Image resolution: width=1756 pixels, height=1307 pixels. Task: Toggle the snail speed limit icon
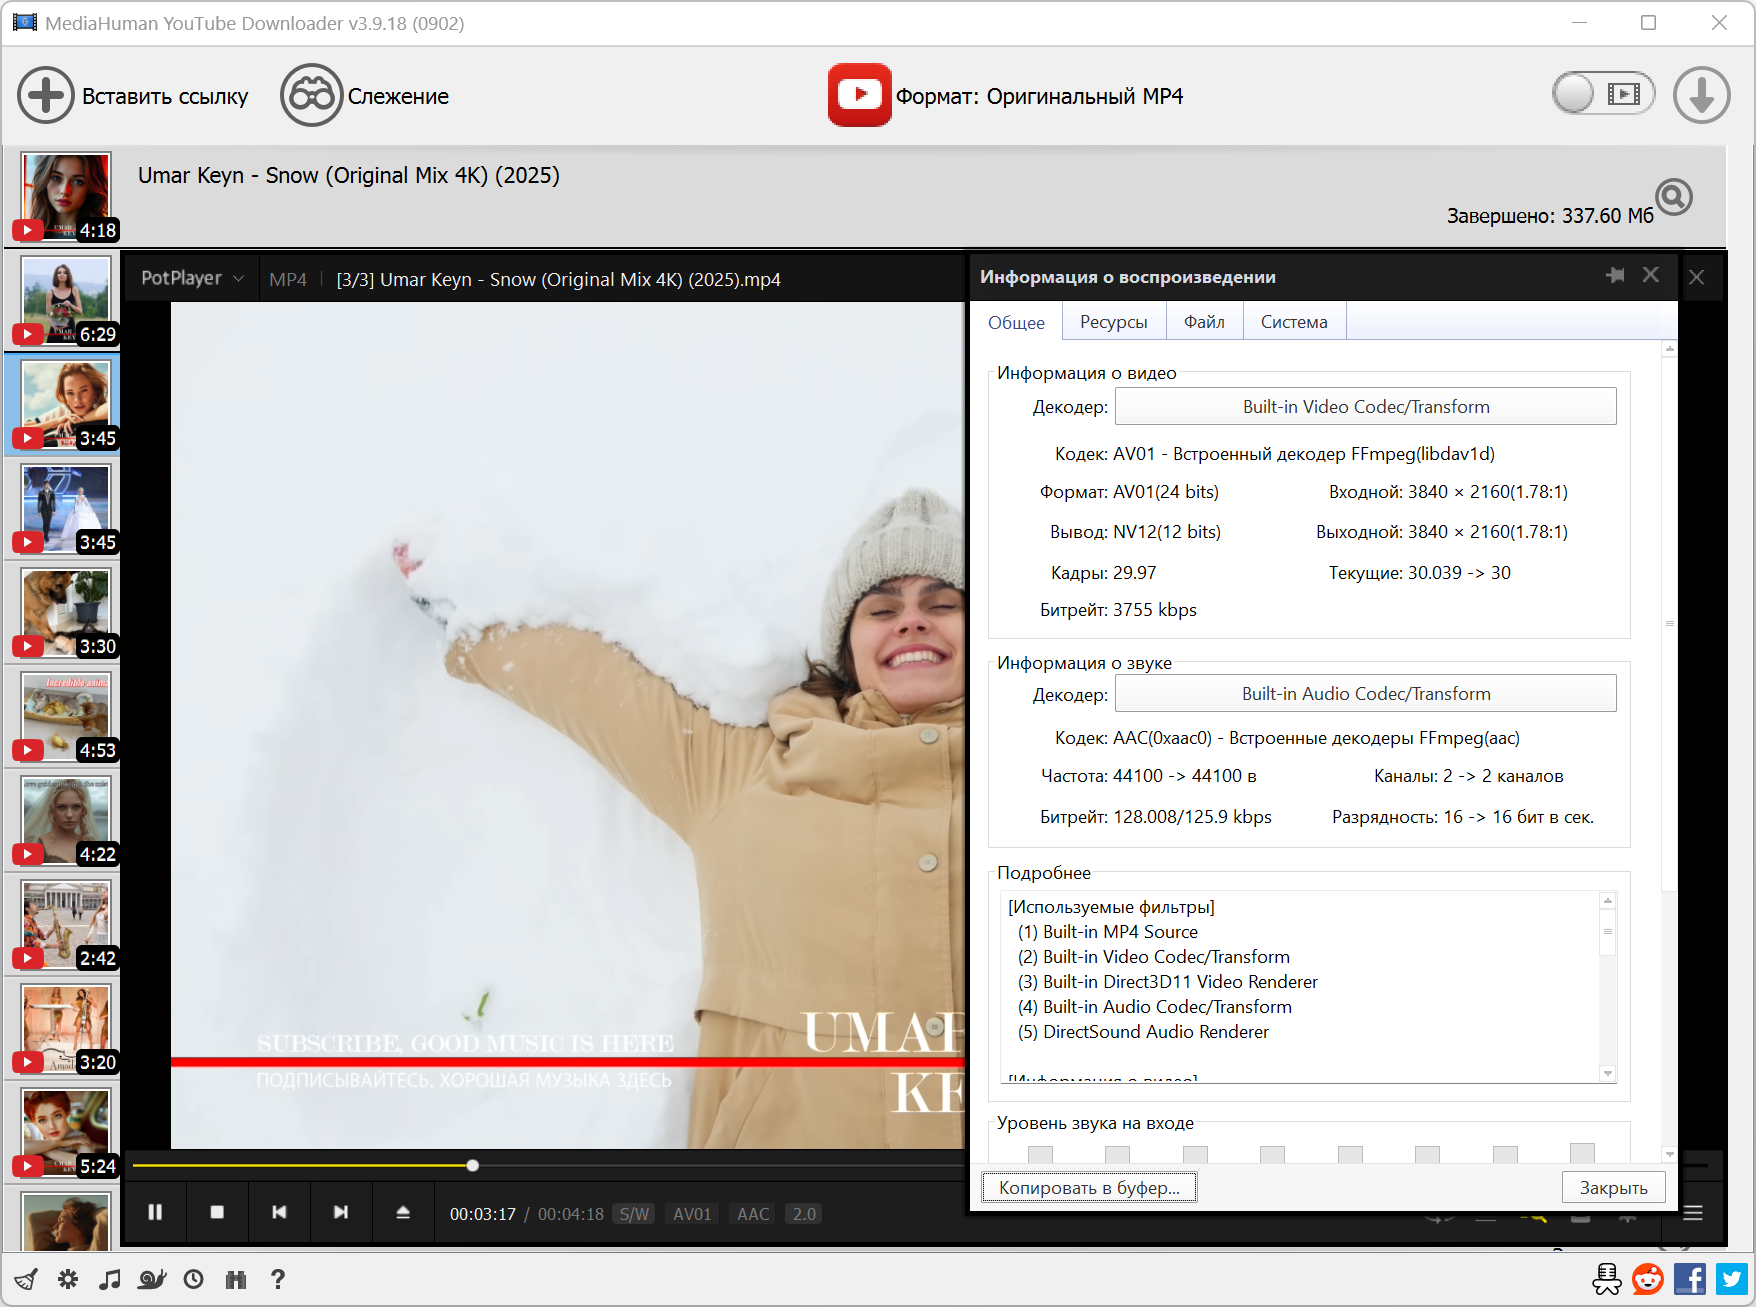point(152,1279)
